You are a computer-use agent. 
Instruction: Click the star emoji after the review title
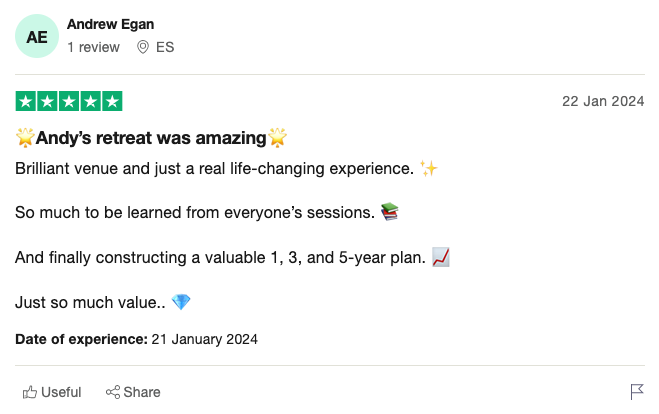tap(278, 137)
